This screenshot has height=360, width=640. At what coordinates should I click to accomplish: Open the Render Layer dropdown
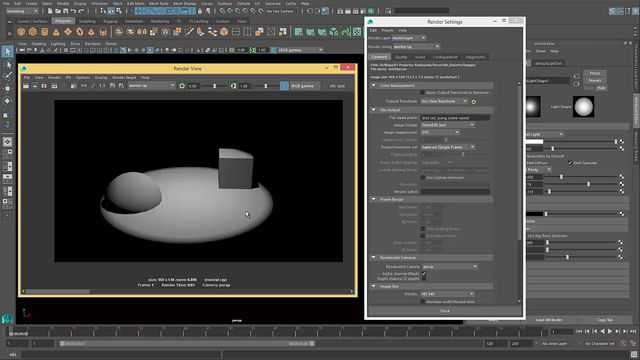click(x=409, y=38)
